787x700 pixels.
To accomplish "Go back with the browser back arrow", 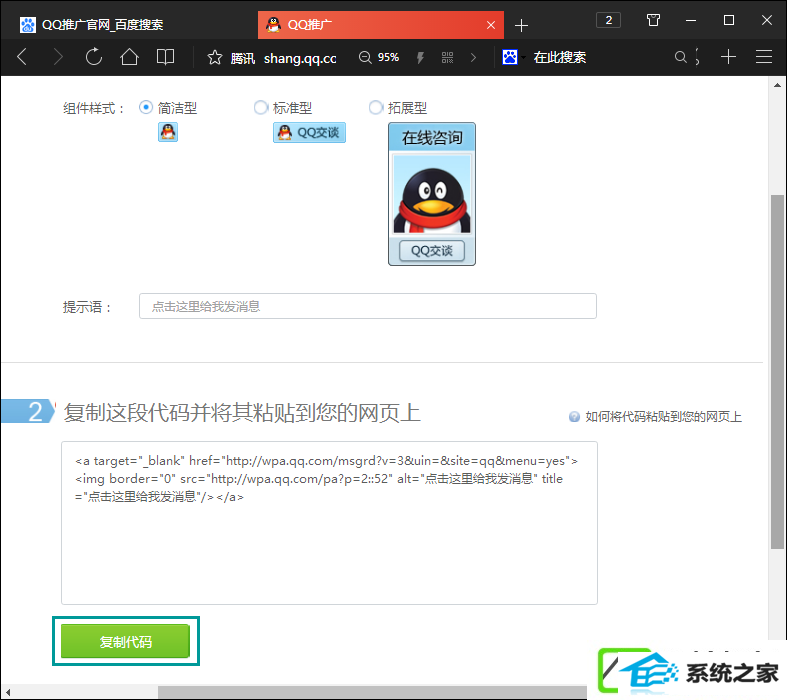I will [22, 57].
